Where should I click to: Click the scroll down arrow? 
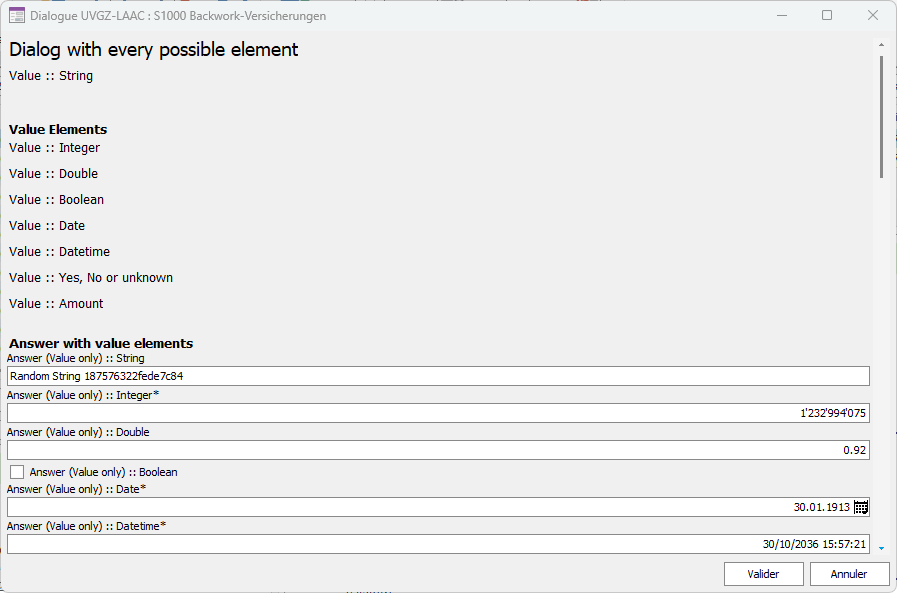[881, 548]
